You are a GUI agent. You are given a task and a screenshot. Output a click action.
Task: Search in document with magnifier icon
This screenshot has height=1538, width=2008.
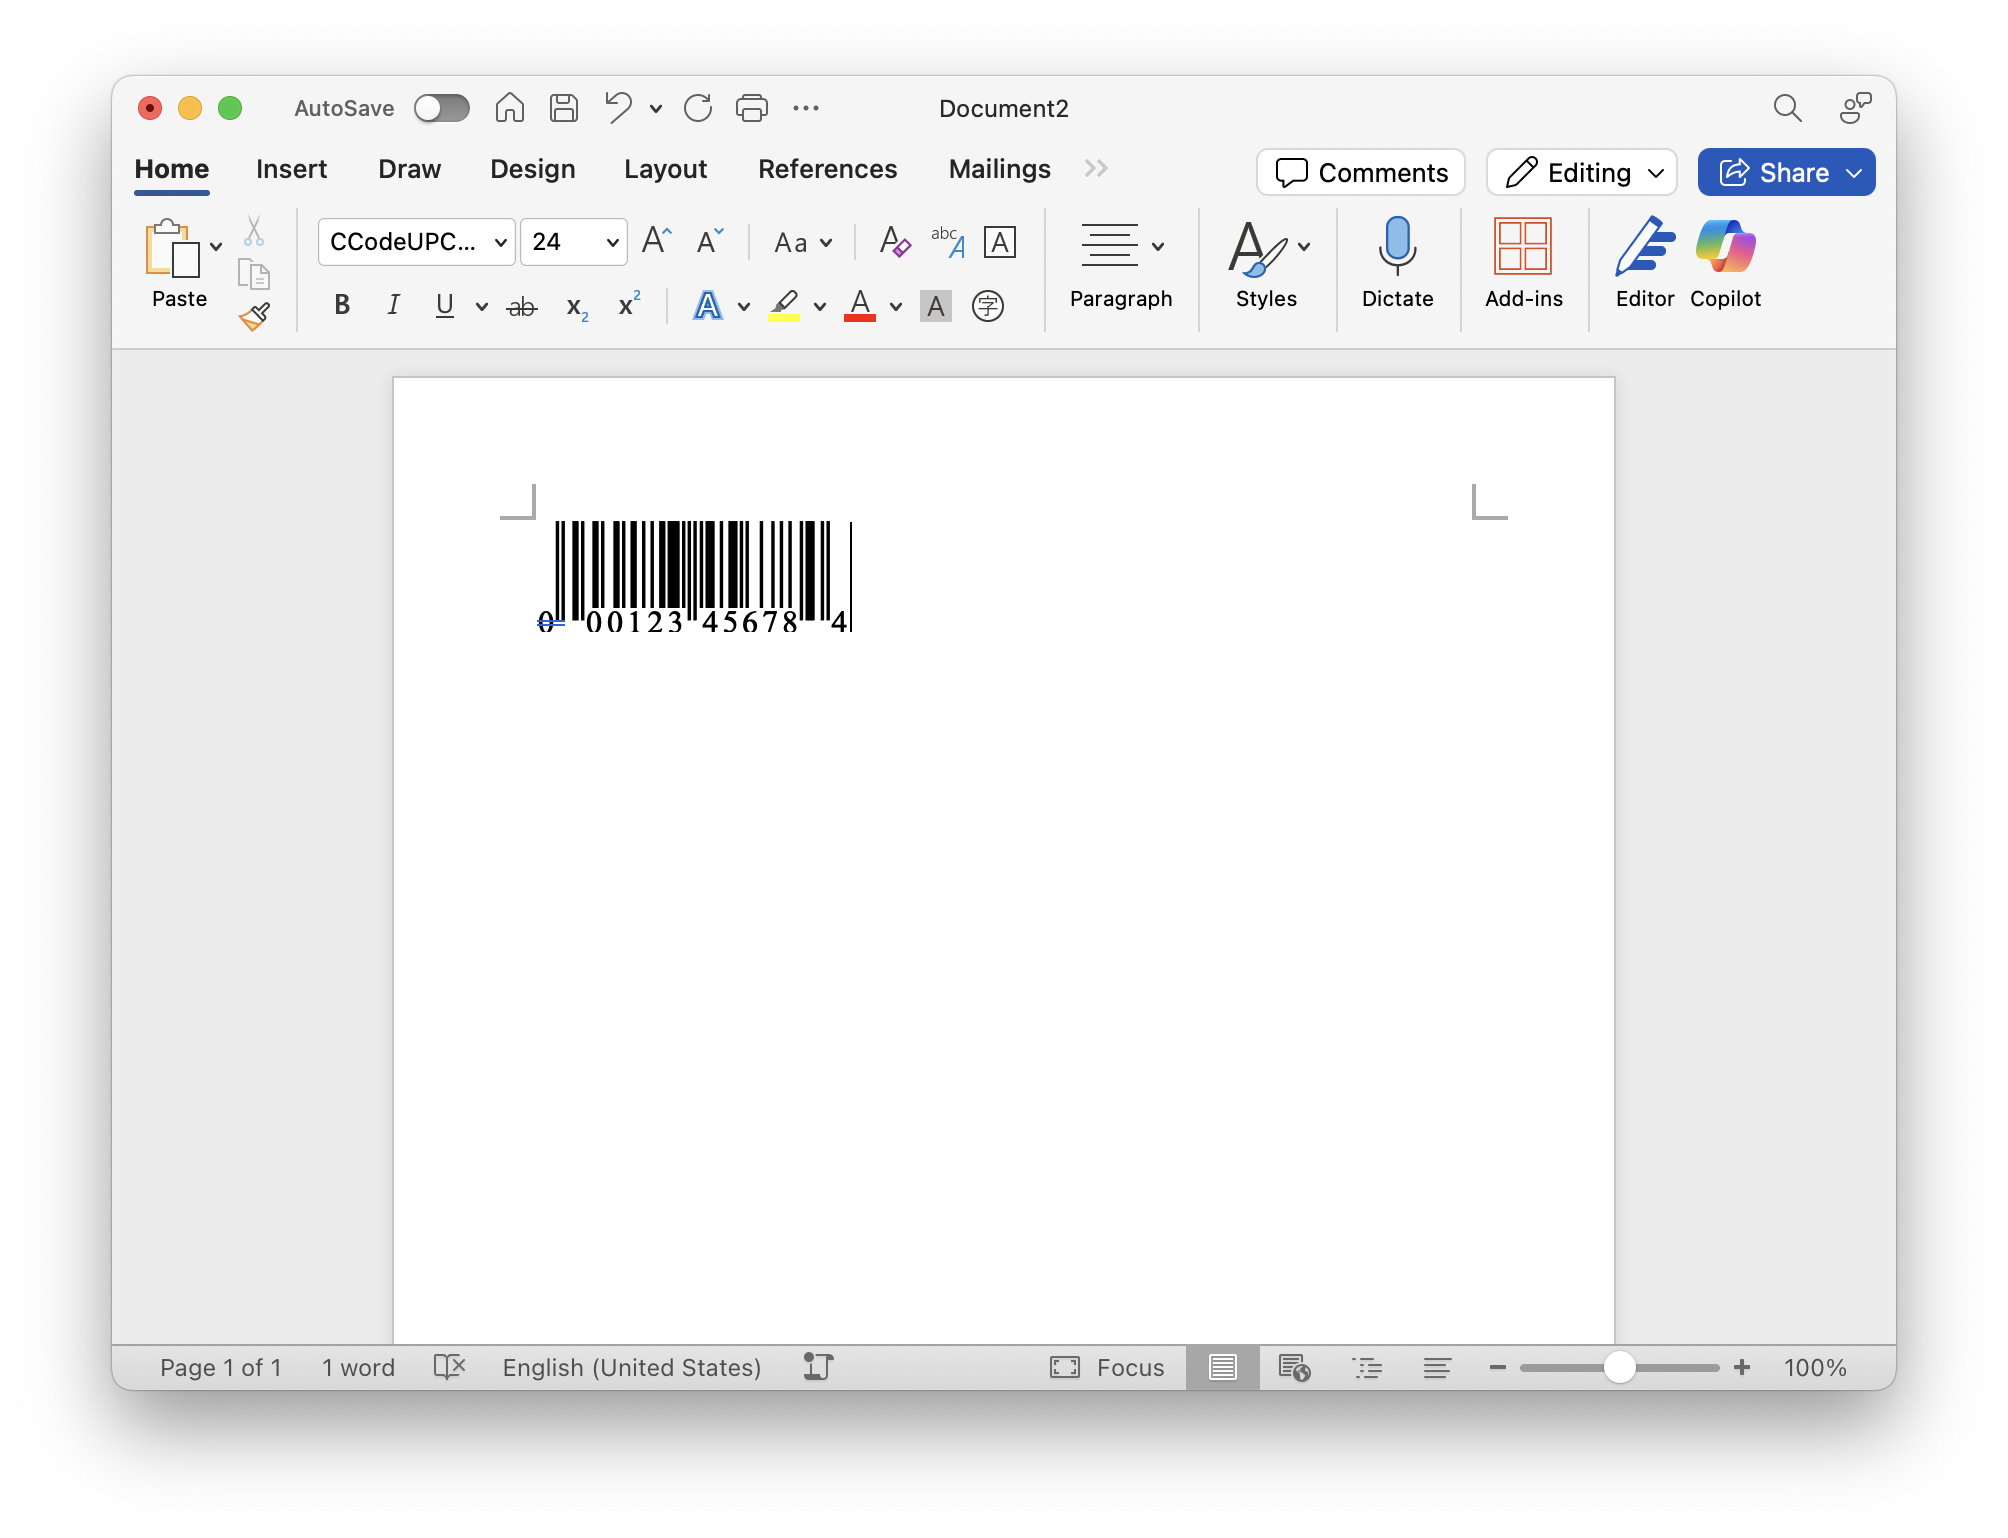point(1787,108)
